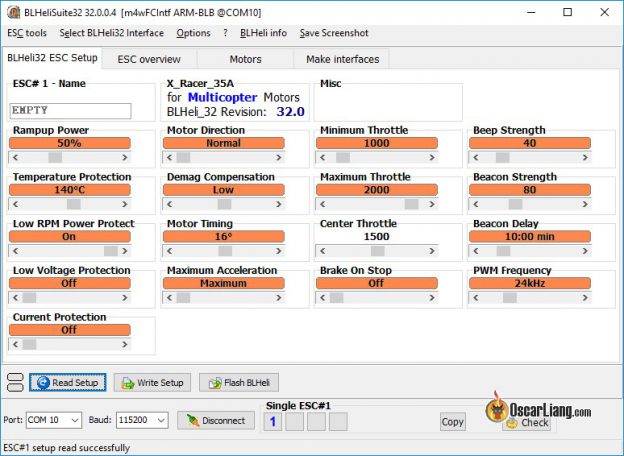624x456 pixels.
Task: Increase PWM Frequency with right arrow
Action: [585, 298]
